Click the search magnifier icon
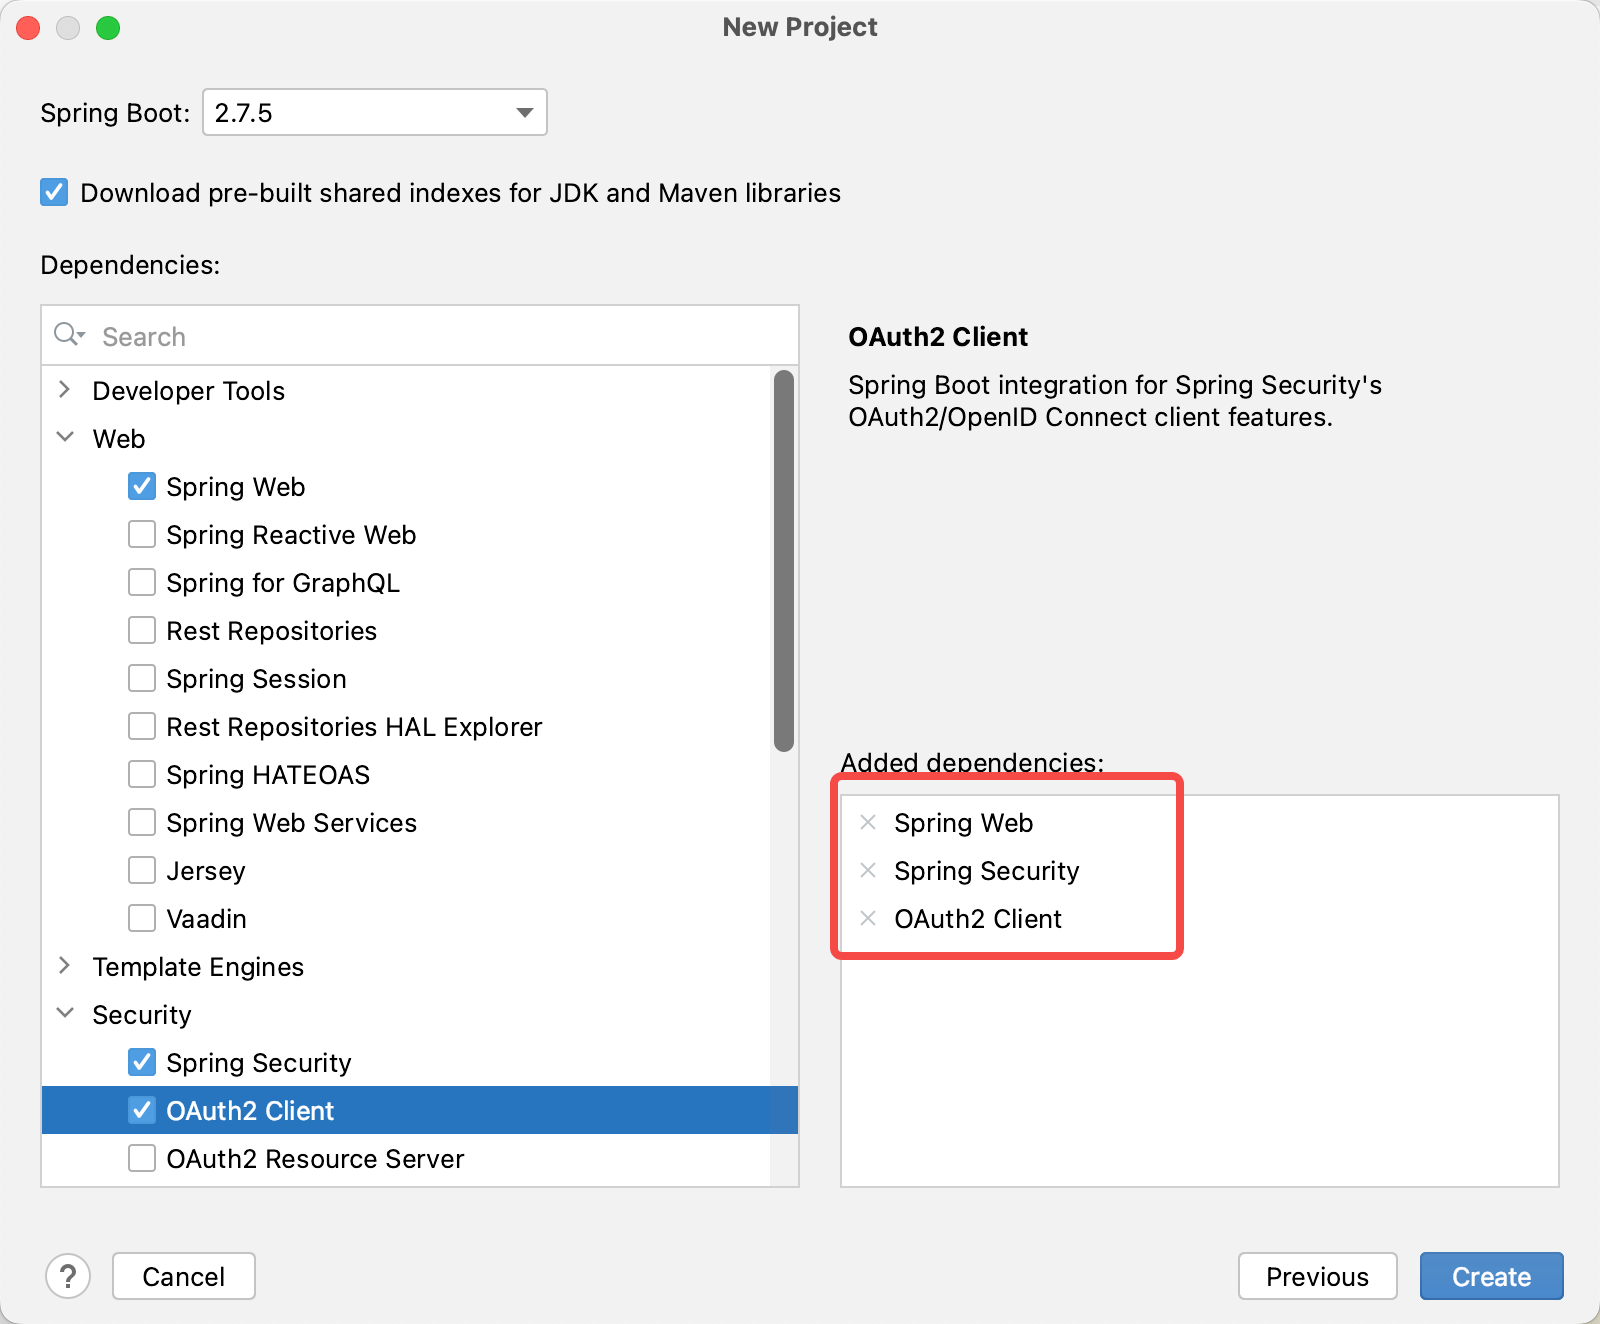This screenshot has height=1324, width=1600. (68, 334)
